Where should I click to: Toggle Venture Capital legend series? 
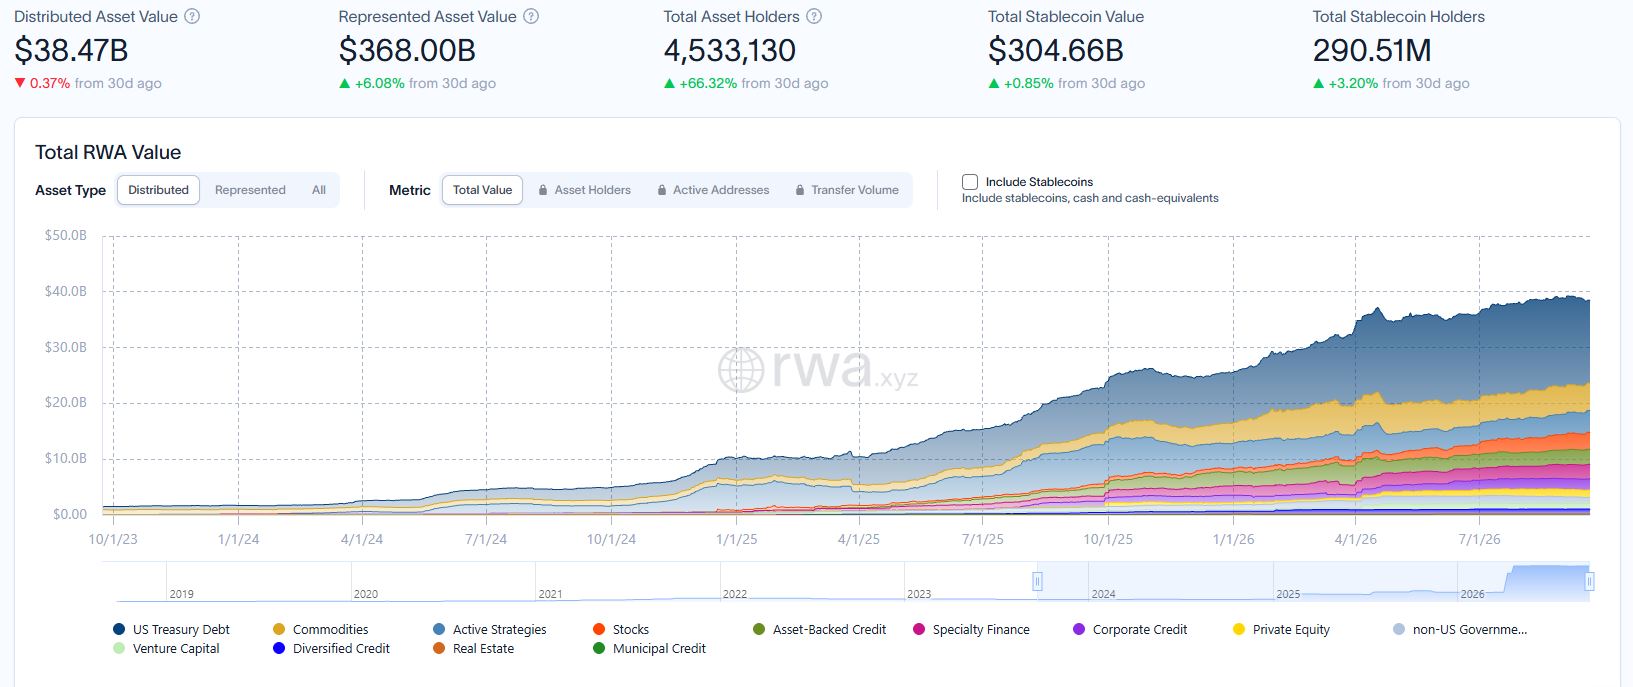coord(166,648)
